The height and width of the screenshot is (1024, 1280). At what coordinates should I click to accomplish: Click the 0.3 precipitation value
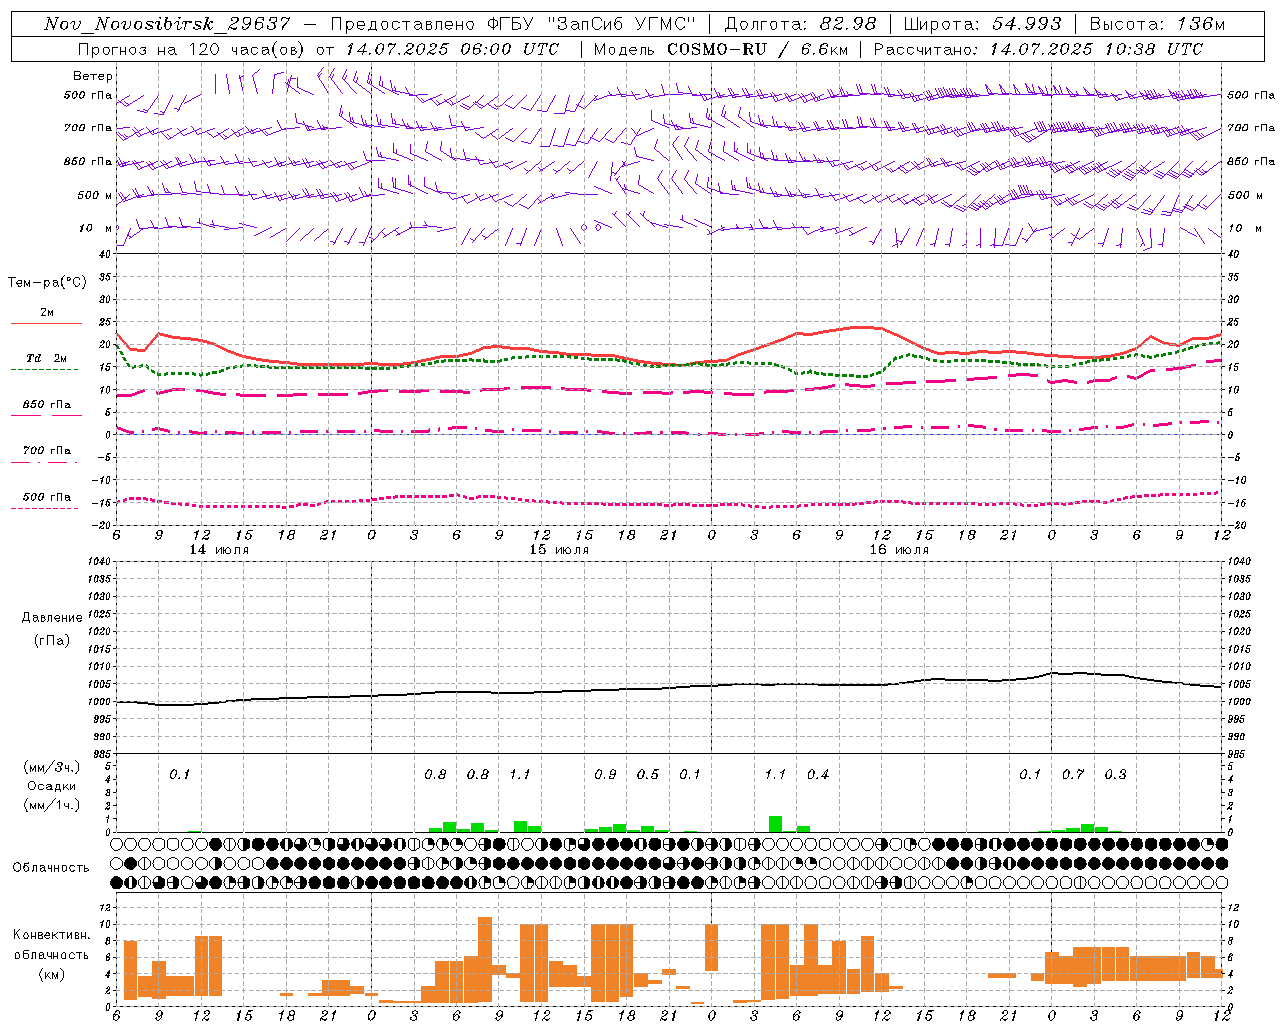click(1115, 775)
